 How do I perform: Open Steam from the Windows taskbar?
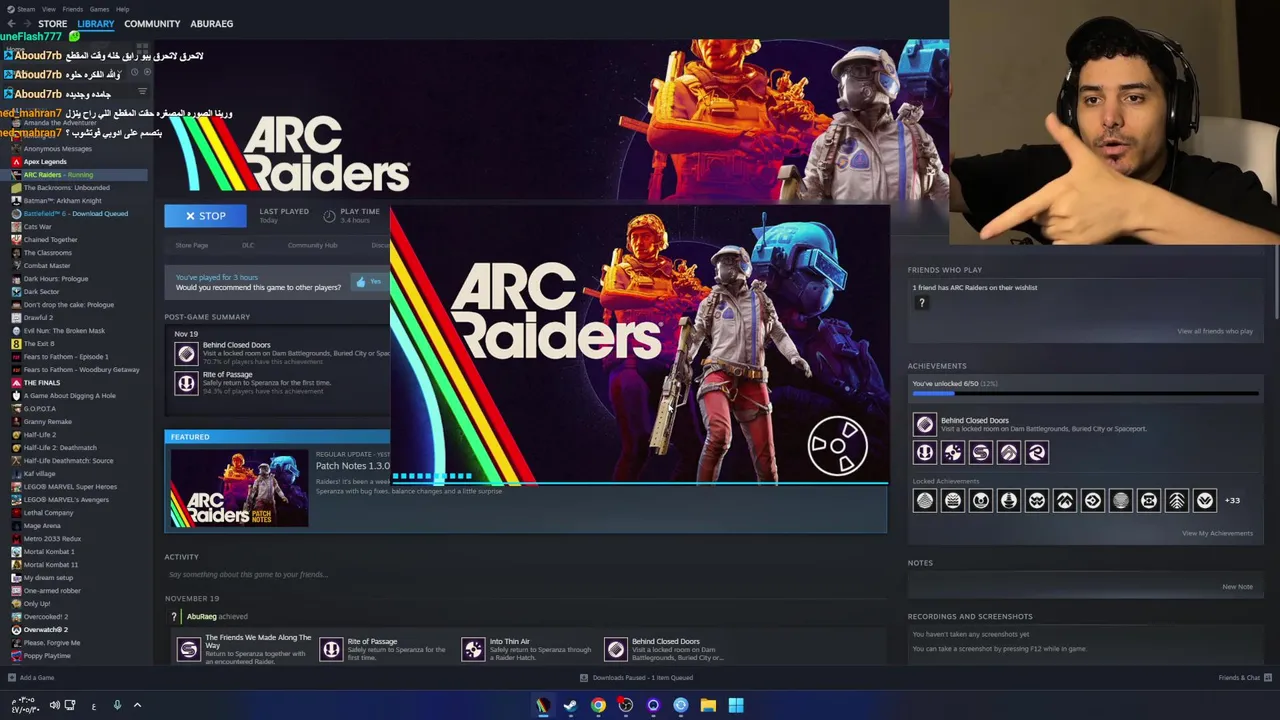point(570,706)
